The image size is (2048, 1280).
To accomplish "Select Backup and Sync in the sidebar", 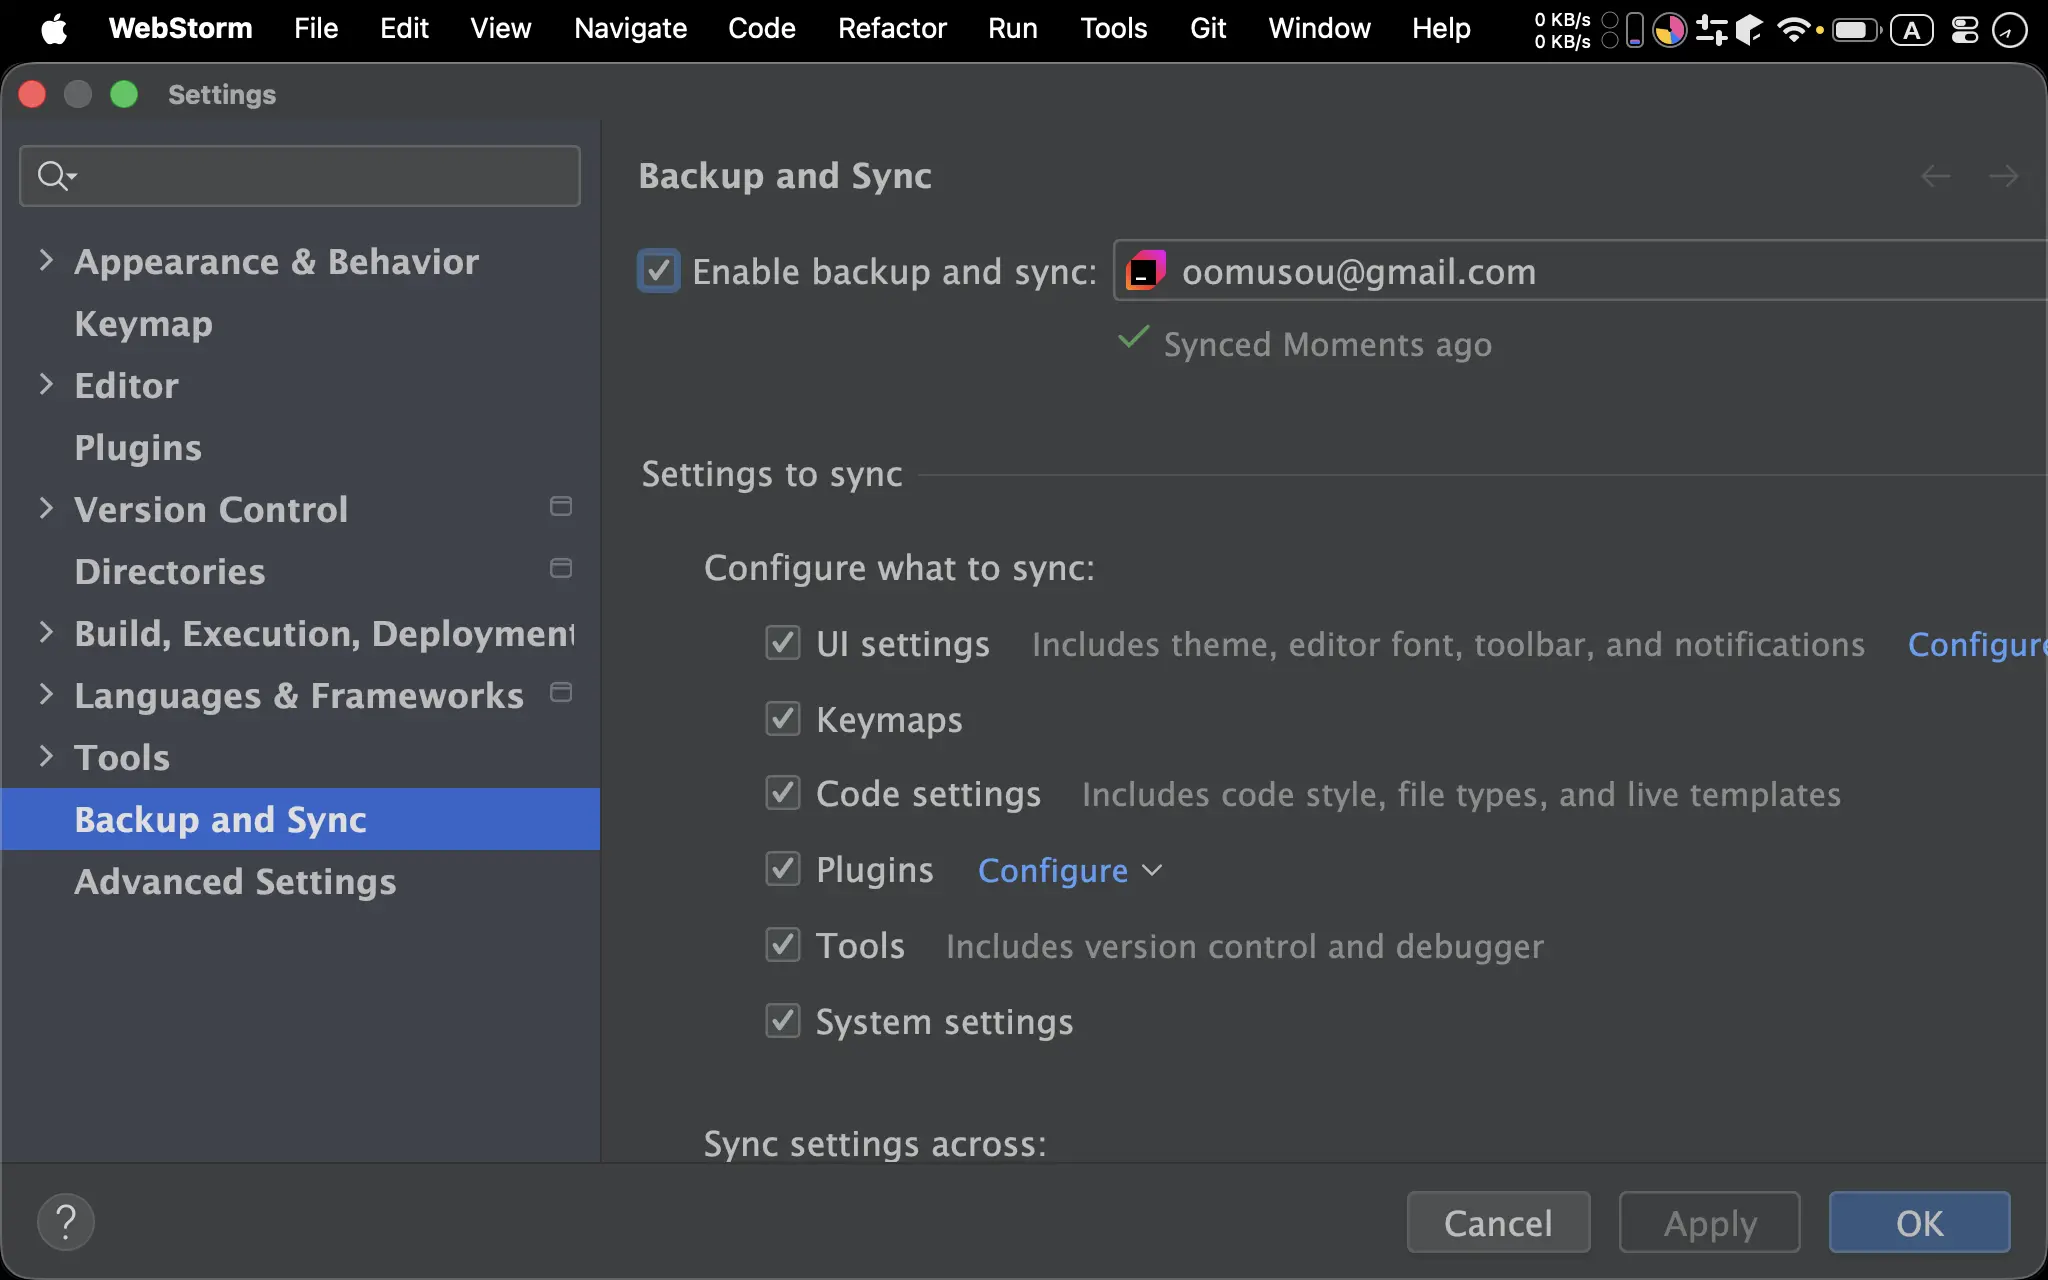I will 300,819.
